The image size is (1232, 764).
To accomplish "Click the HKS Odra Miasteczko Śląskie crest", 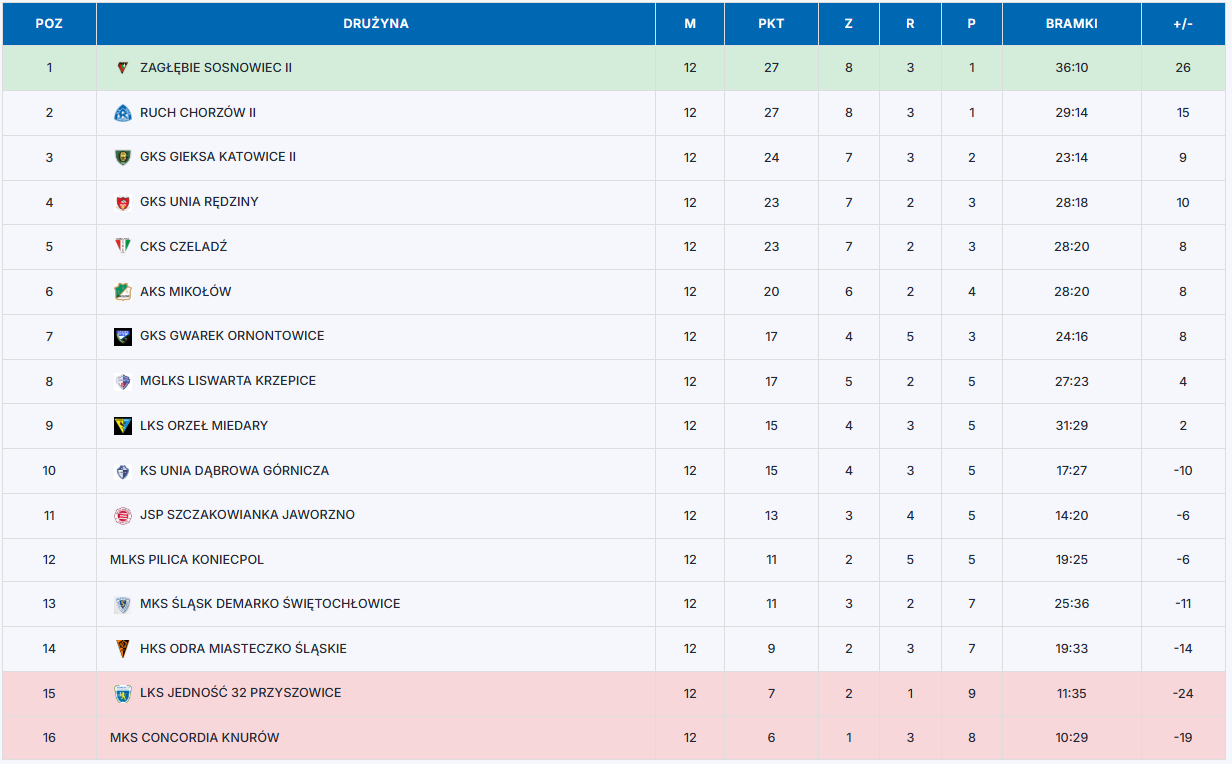I will [123, 649].
